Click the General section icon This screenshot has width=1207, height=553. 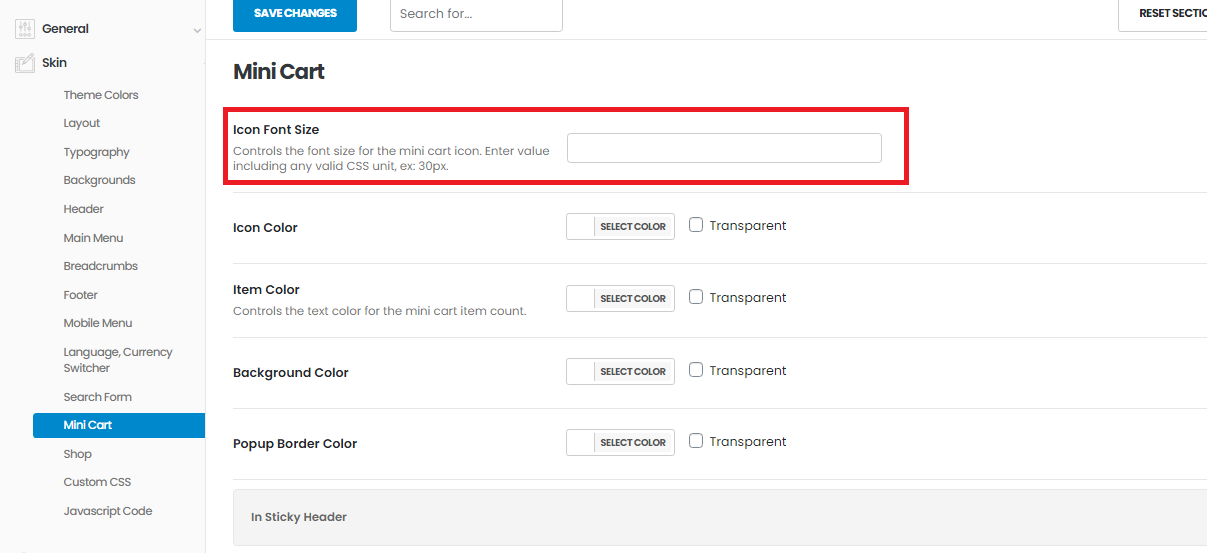pos(25,29)
